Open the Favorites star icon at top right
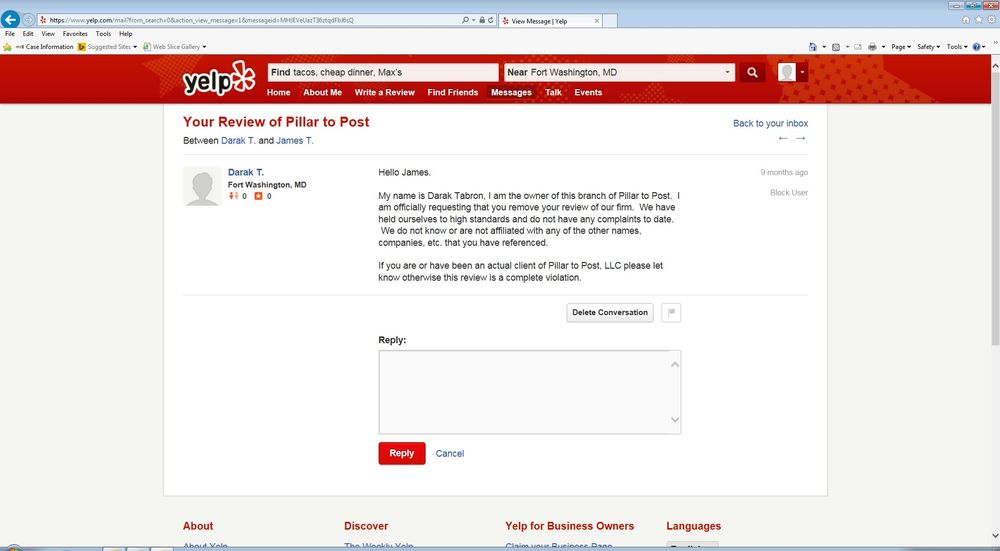The width and height of the screenshot is (1000, 551). (x=978, y=20)
